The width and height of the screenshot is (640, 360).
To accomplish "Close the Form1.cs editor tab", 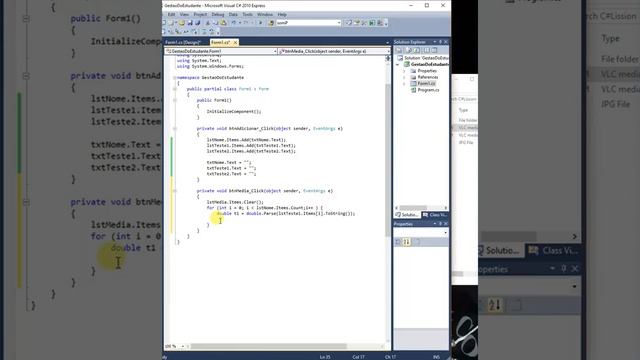I will (x=236, y=42).
